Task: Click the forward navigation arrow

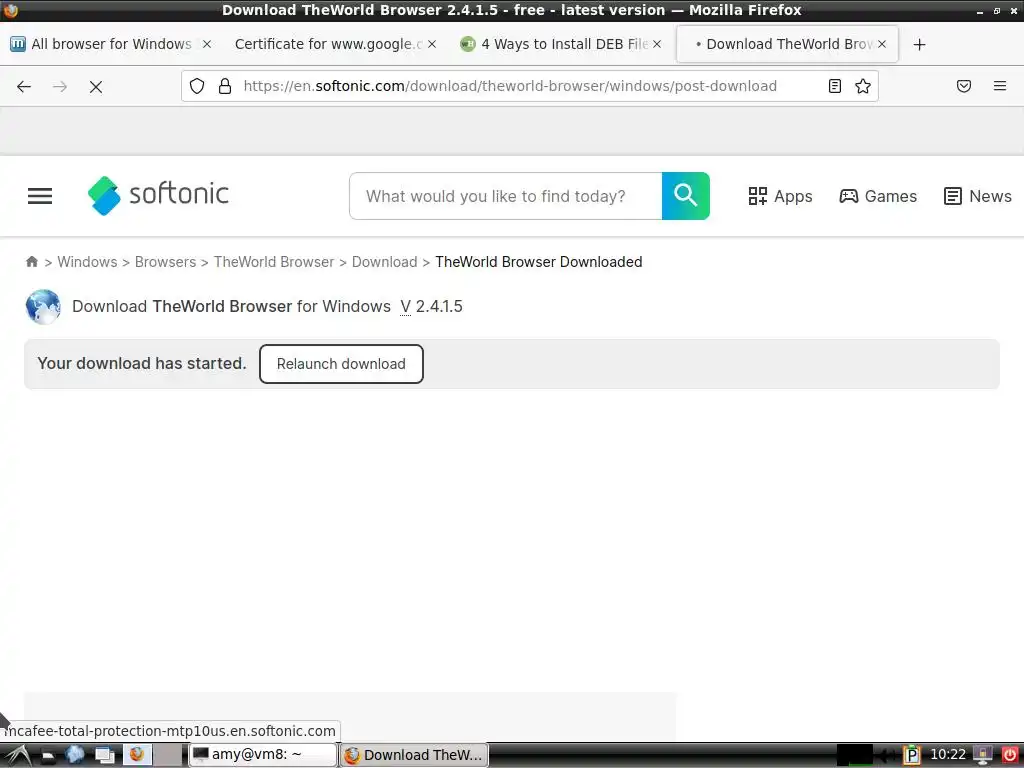Action: [x=60, y=86]
